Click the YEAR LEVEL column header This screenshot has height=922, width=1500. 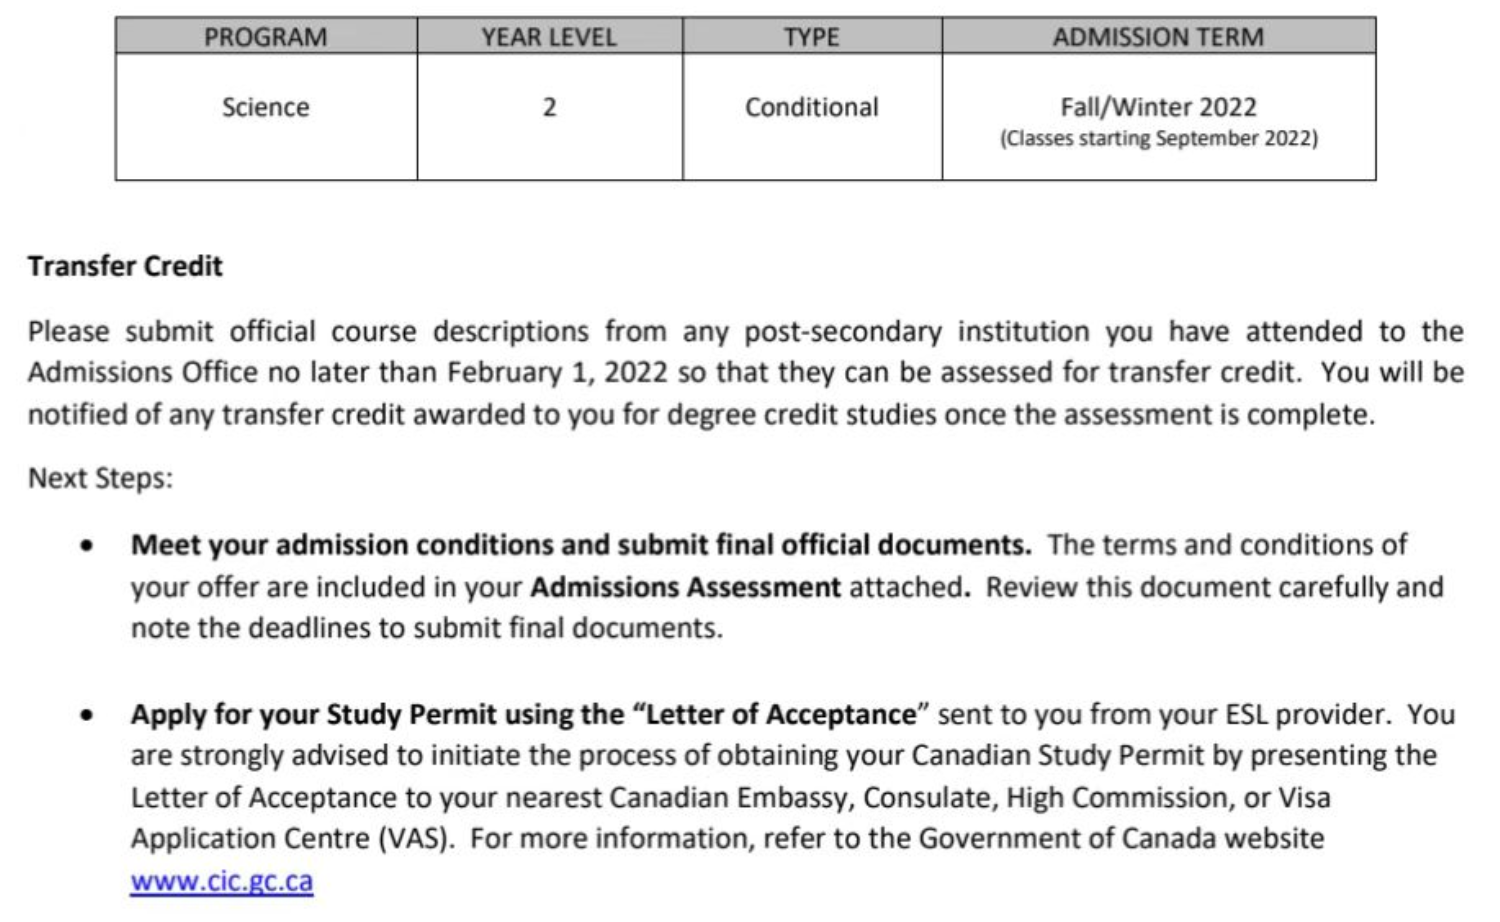pyautogui.click(x=549, y=37)
